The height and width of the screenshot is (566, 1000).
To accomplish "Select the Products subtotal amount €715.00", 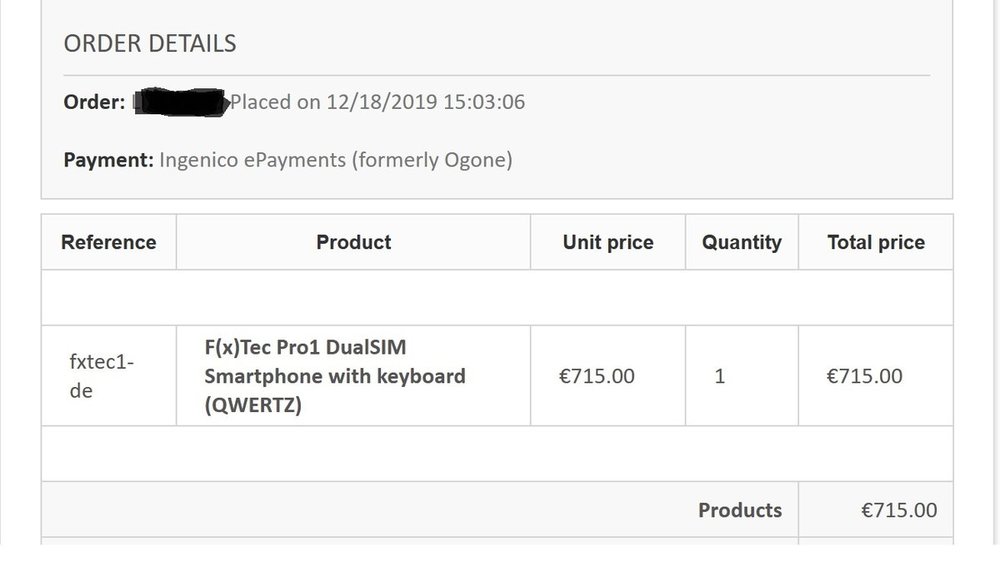I will [899, 510].
